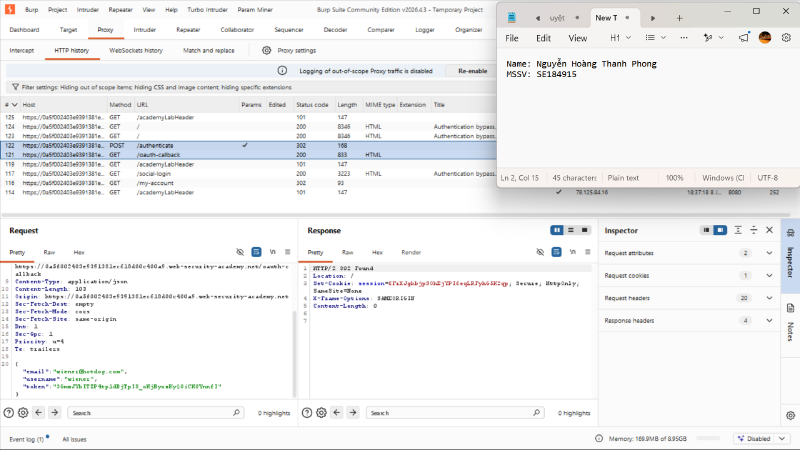This screenshot has height=450, width=800.
Task: Open Notepad settings gear icon
Action: click(x=786, y=38)
